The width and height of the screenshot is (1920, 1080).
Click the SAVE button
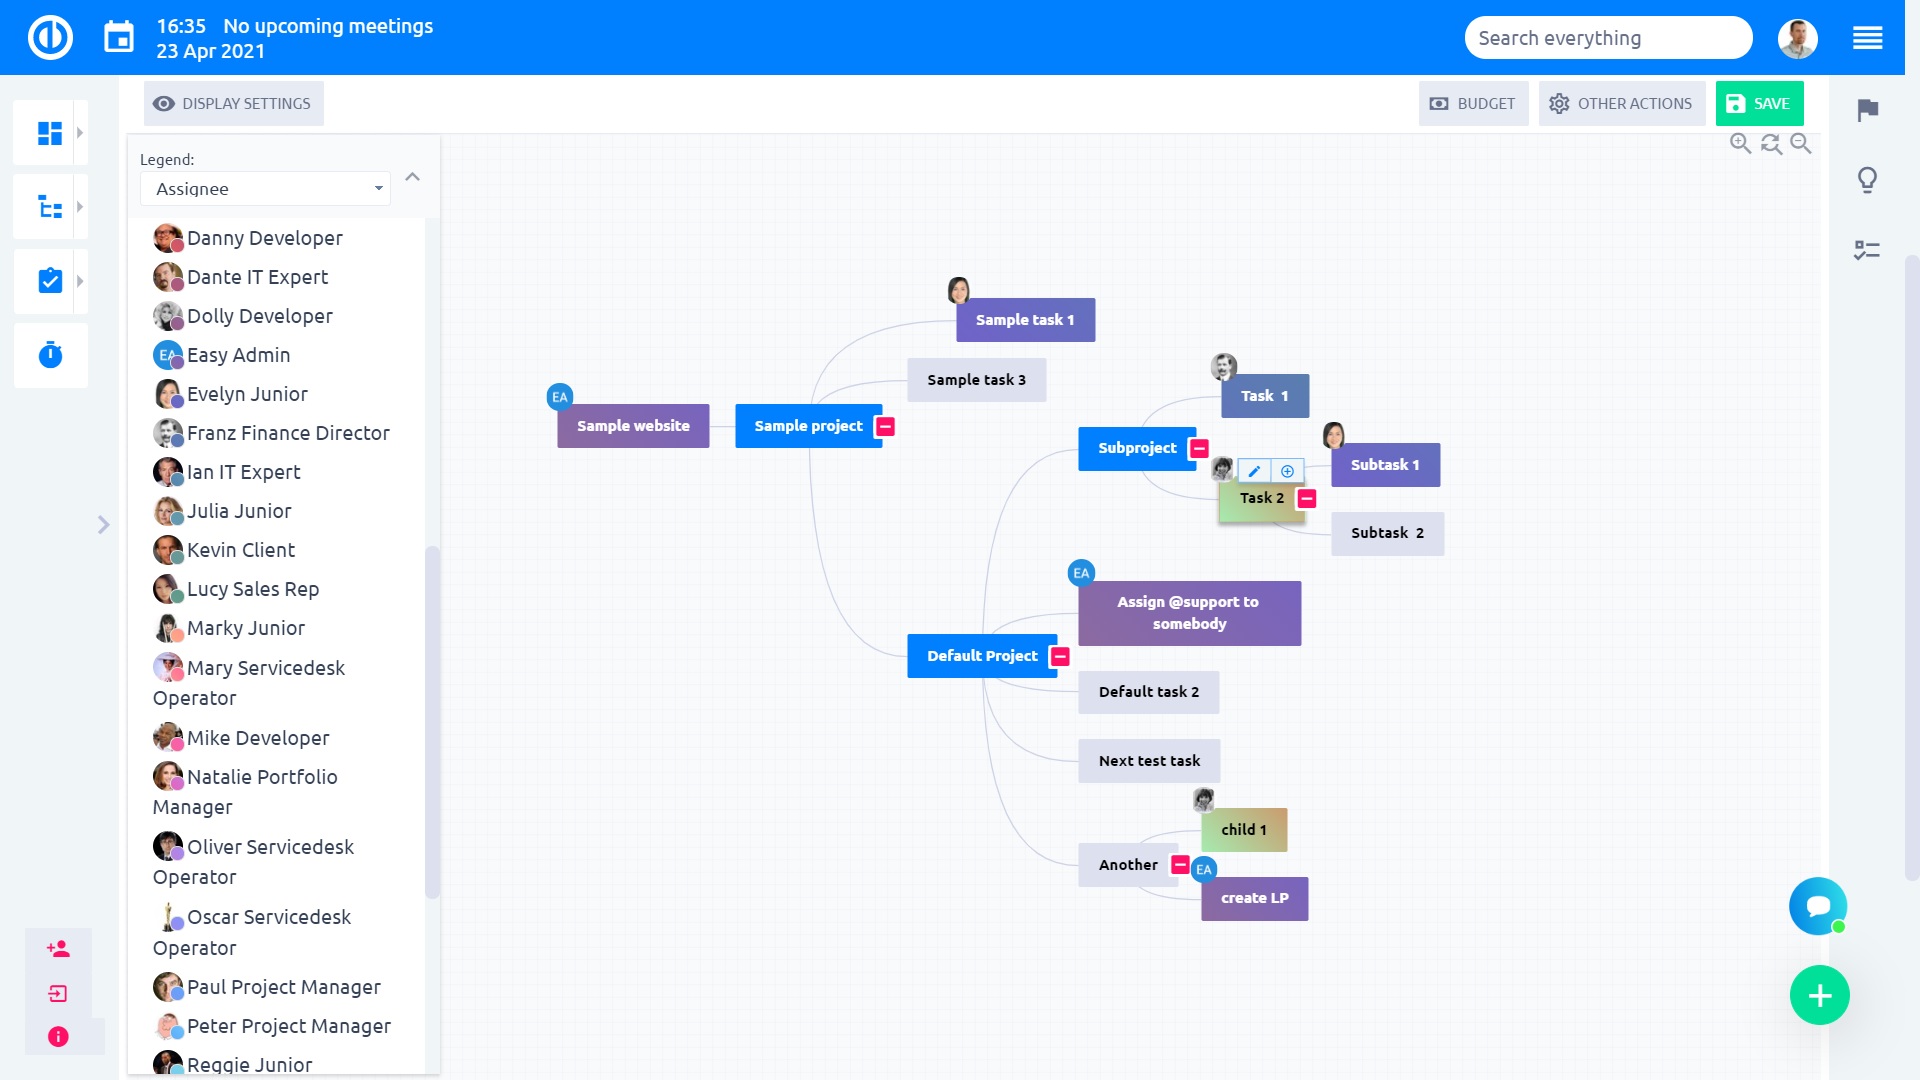tap(1760, 103)
